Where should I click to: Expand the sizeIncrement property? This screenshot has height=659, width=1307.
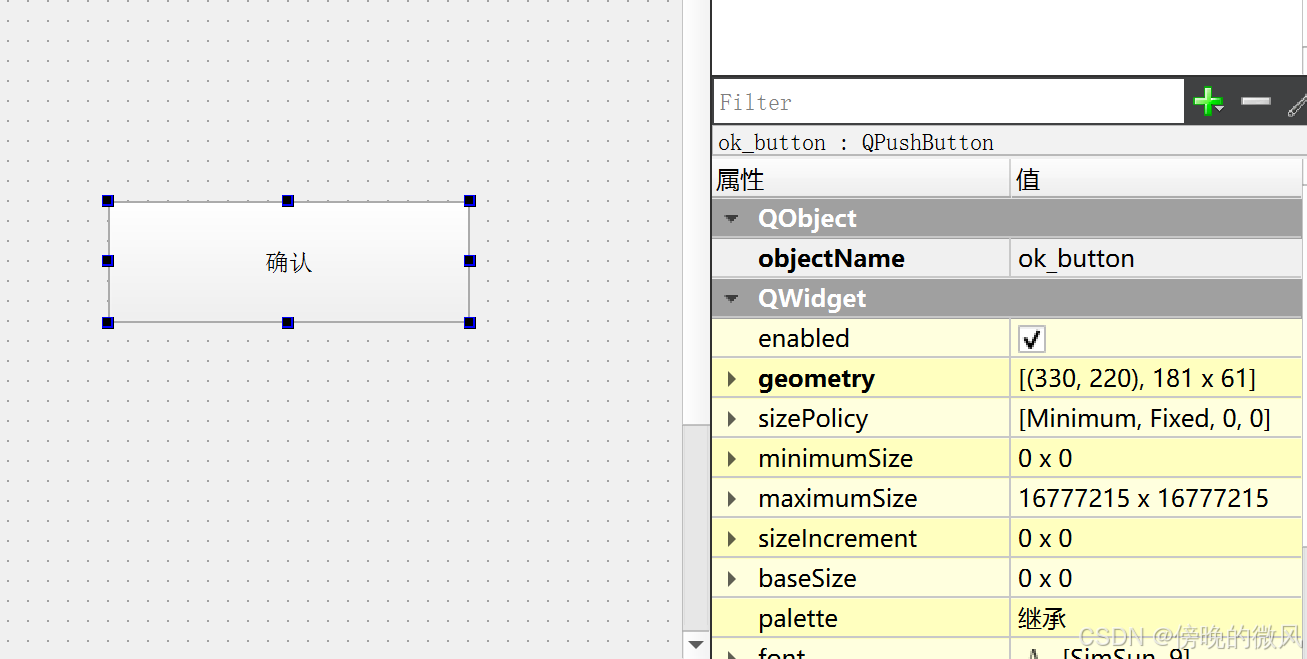[731, 538]
